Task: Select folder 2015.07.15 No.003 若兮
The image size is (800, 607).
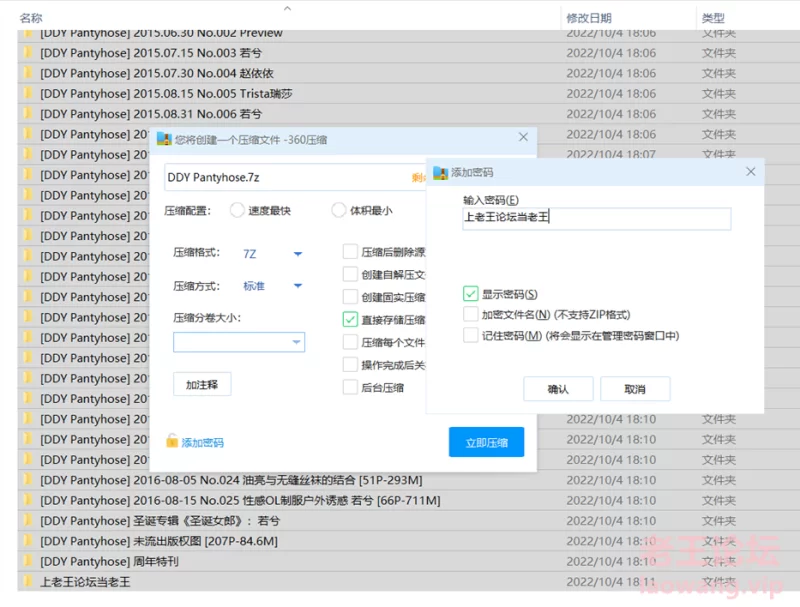Action: (x=151, y=53)
